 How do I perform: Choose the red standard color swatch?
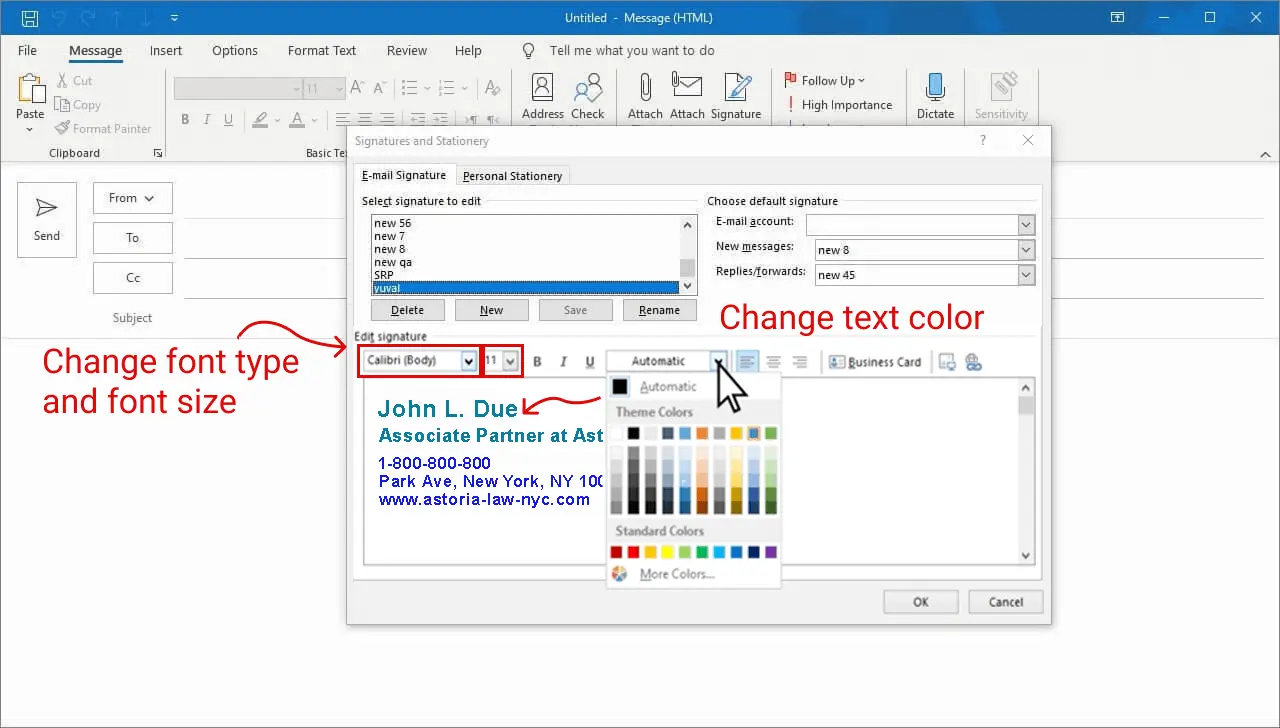click(633, 552)
